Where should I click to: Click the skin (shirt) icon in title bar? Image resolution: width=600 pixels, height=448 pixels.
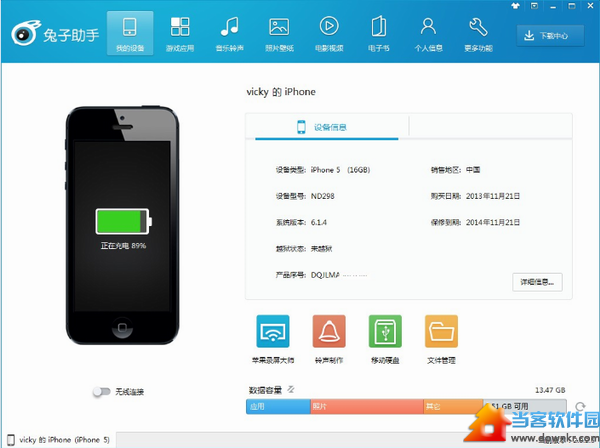click(515, 6)
